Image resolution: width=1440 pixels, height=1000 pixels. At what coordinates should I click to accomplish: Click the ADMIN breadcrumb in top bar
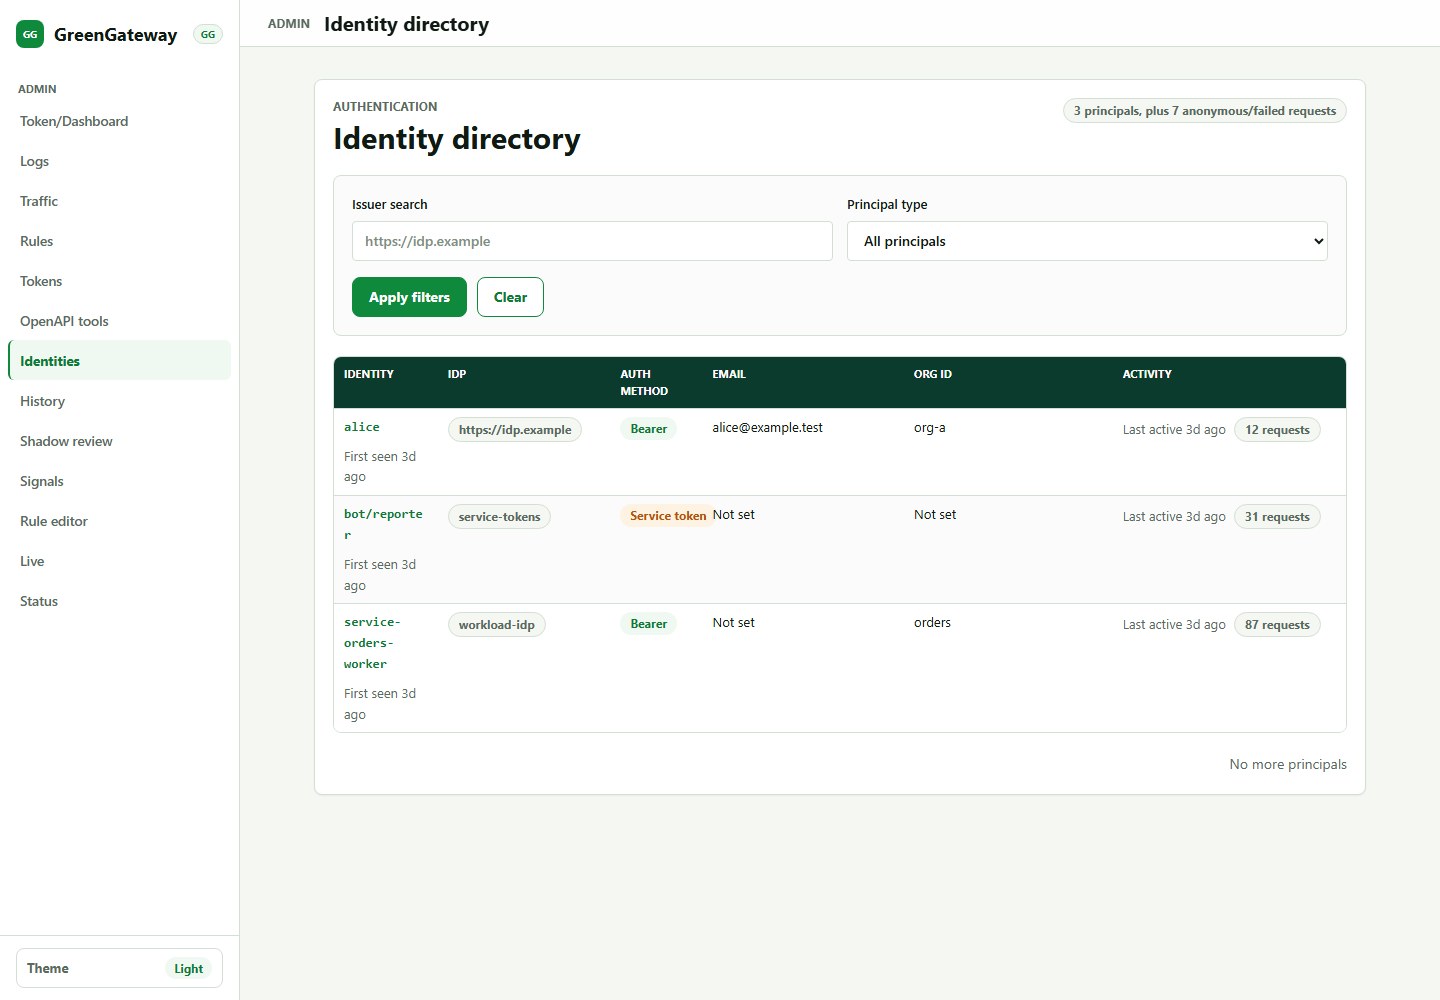[289, 23]
